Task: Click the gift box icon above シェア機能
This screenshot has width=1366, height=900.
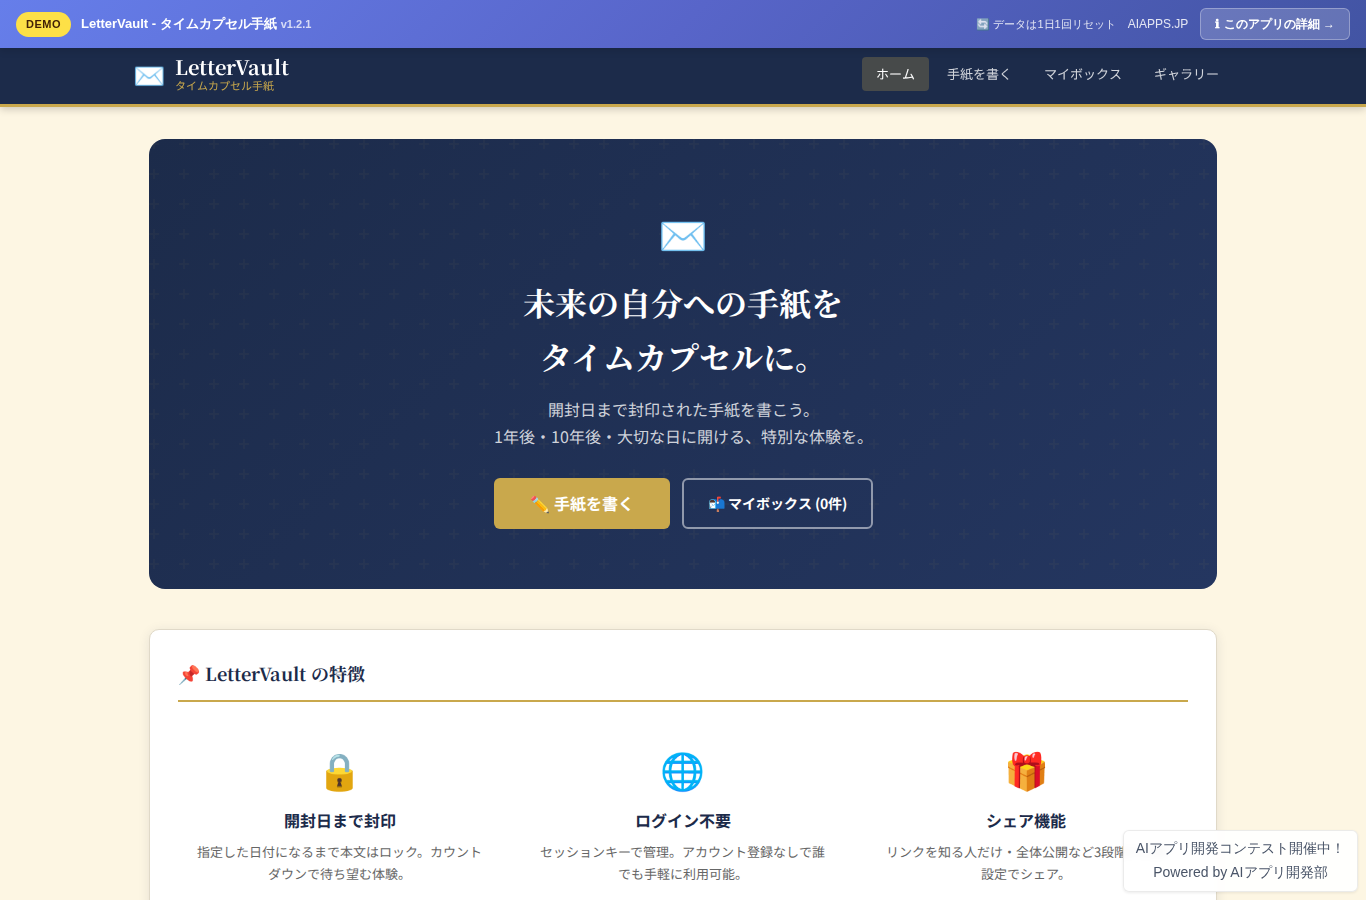Action: (1026, 772)
